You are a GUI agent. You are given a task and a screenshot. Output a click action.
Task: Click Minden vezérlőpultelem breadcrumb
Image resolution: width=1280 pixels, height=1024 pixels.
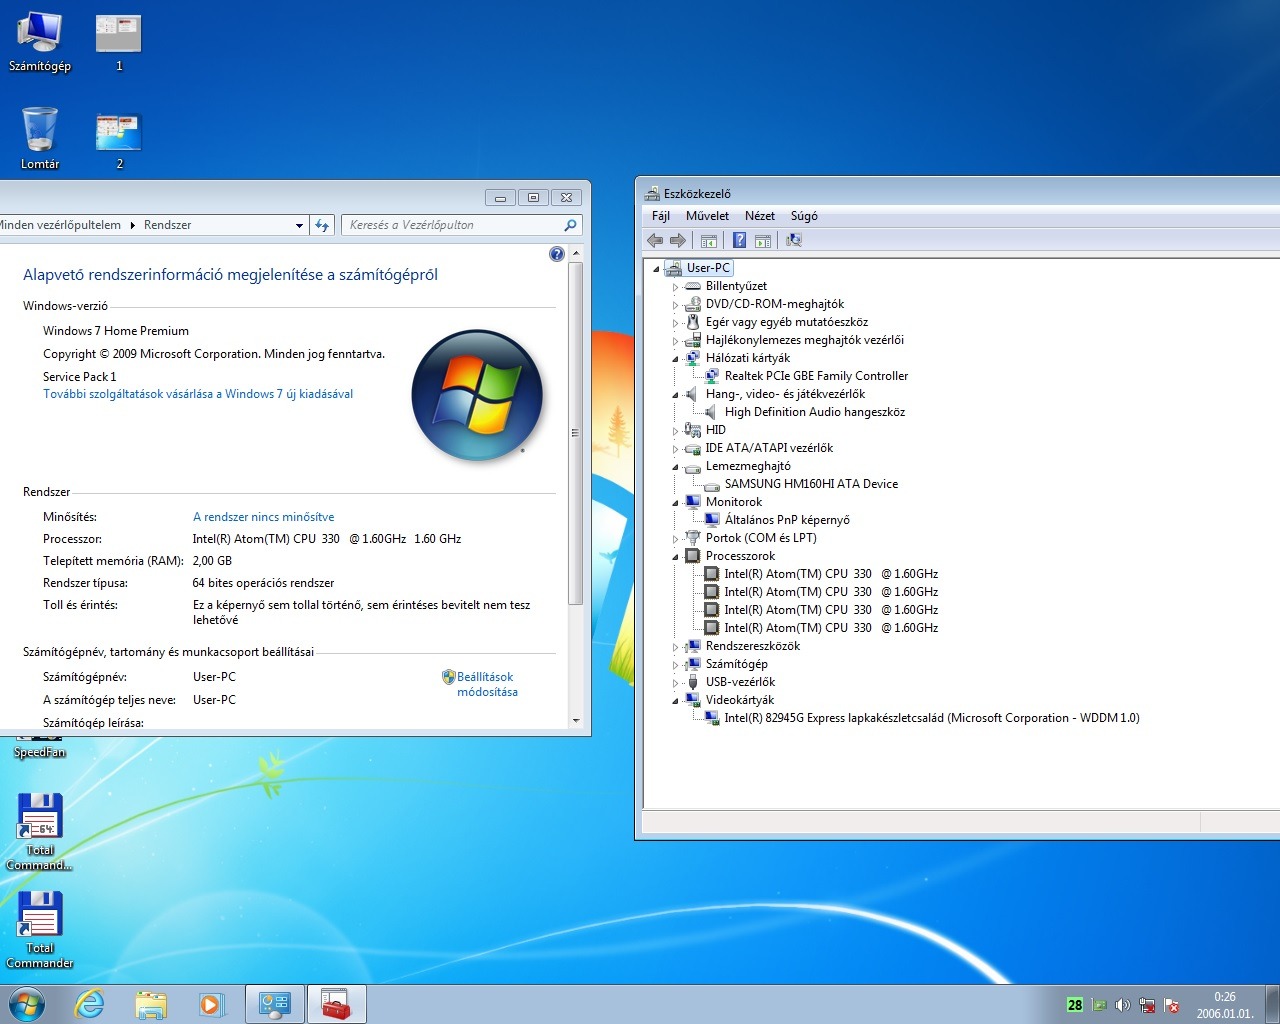click(59, 225)
